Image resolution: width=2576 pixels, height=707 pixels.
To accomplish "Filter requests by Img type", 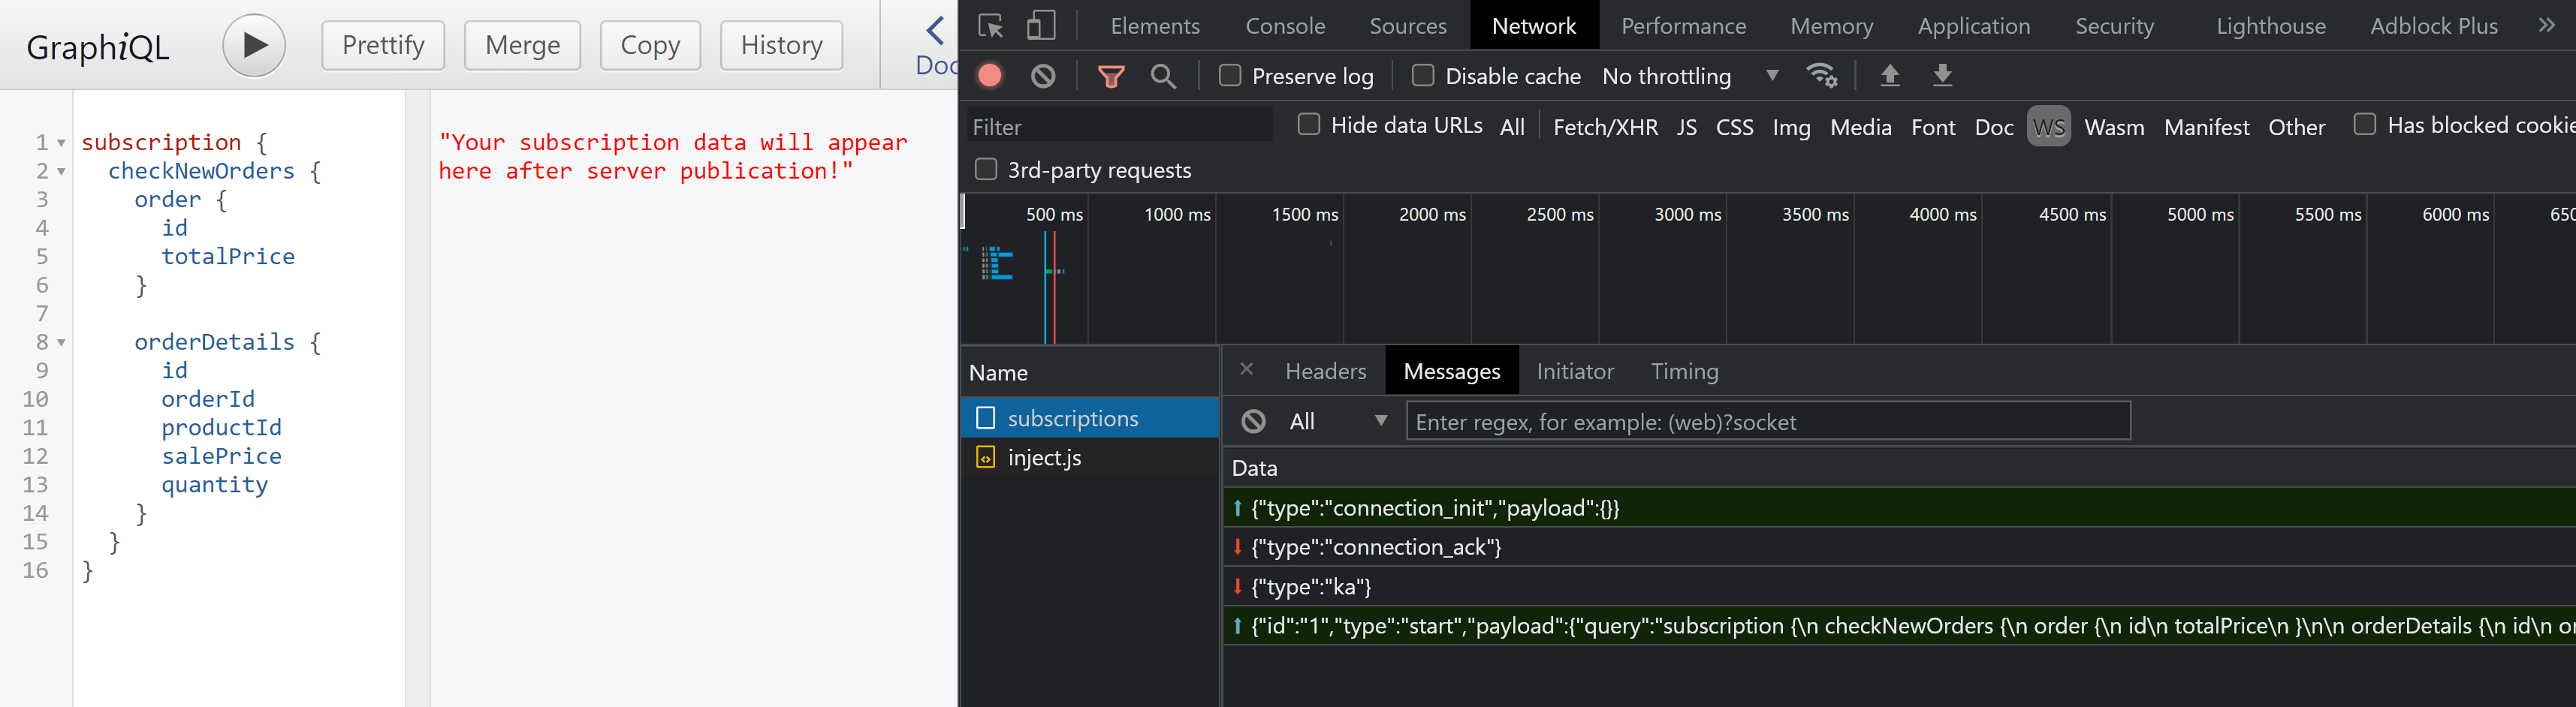I will click(1791, 127).
